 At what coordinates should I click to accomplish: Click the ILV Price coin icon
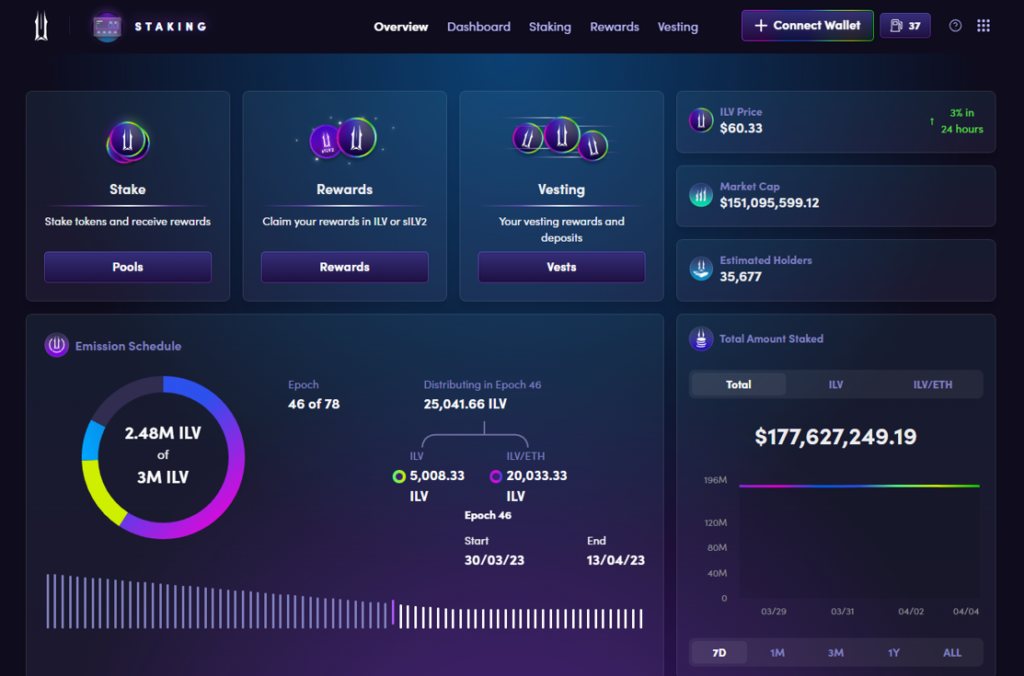(701, 120)
